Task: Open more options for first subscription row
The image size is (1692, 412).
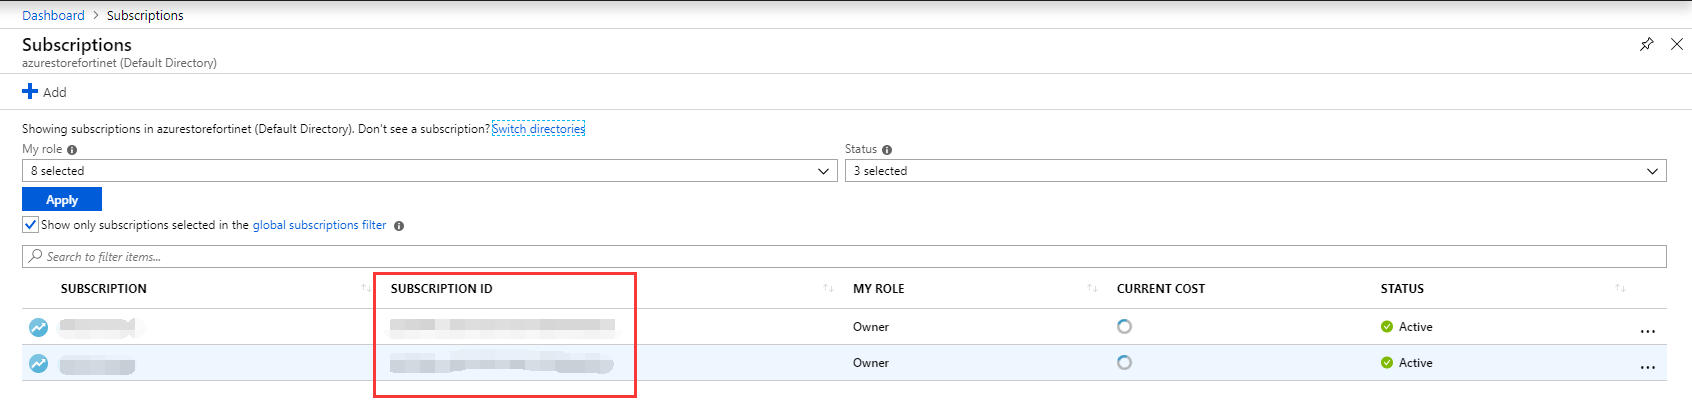Action: pyautogui.click(x=1647, y=330)
